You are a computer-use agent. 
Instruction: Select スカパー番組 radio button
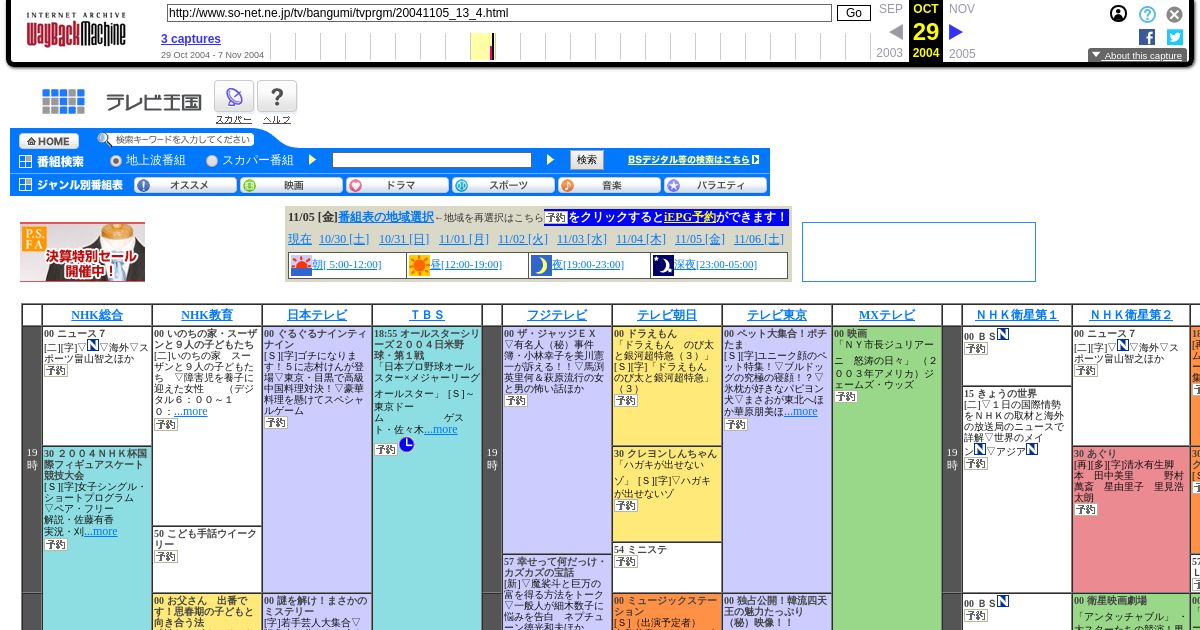212,160
